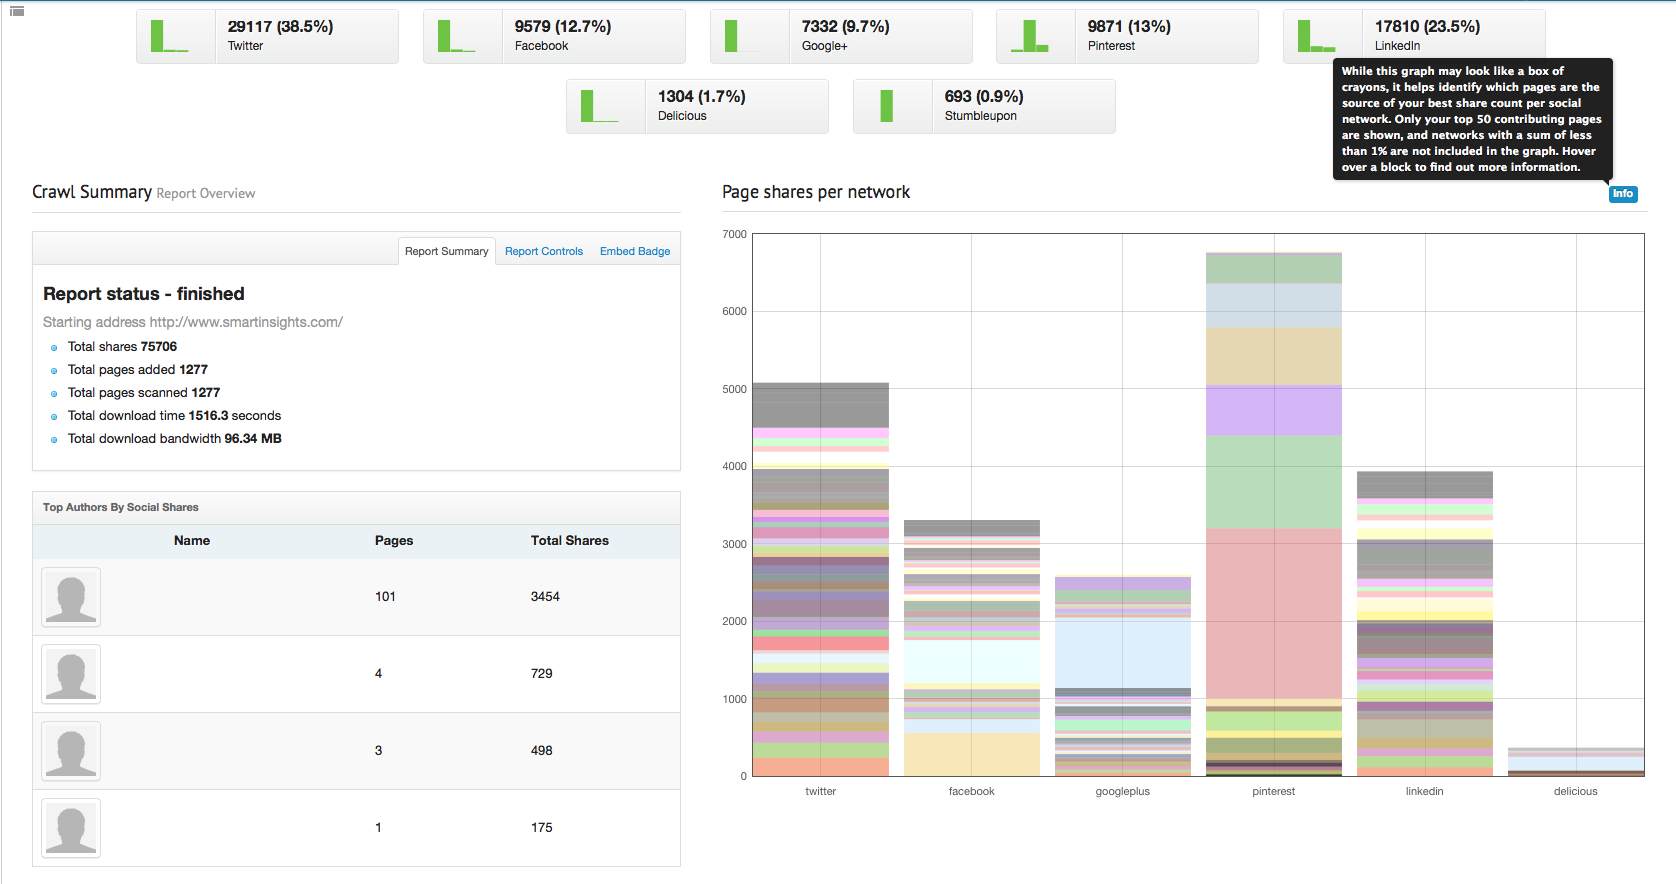Screen dimensions: 1676x884
Task: Click the Delicious sparkline chart icon
Action: point(600,106)
